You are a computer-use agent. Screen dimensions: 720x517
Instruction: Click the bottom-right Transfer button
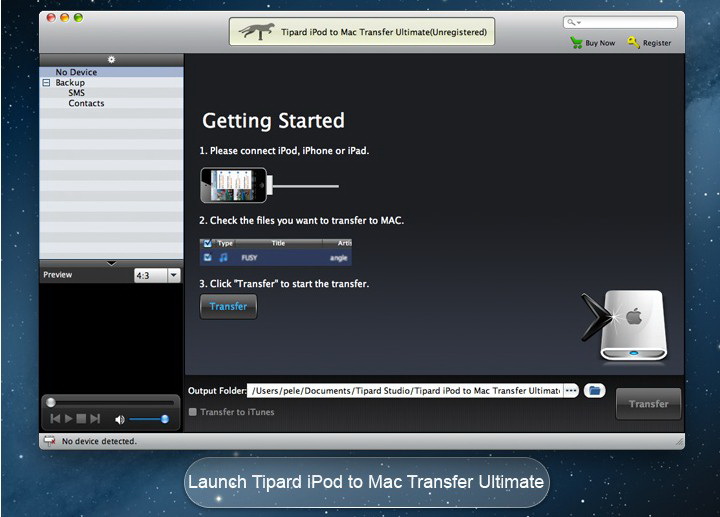click(x=648, y=404)
